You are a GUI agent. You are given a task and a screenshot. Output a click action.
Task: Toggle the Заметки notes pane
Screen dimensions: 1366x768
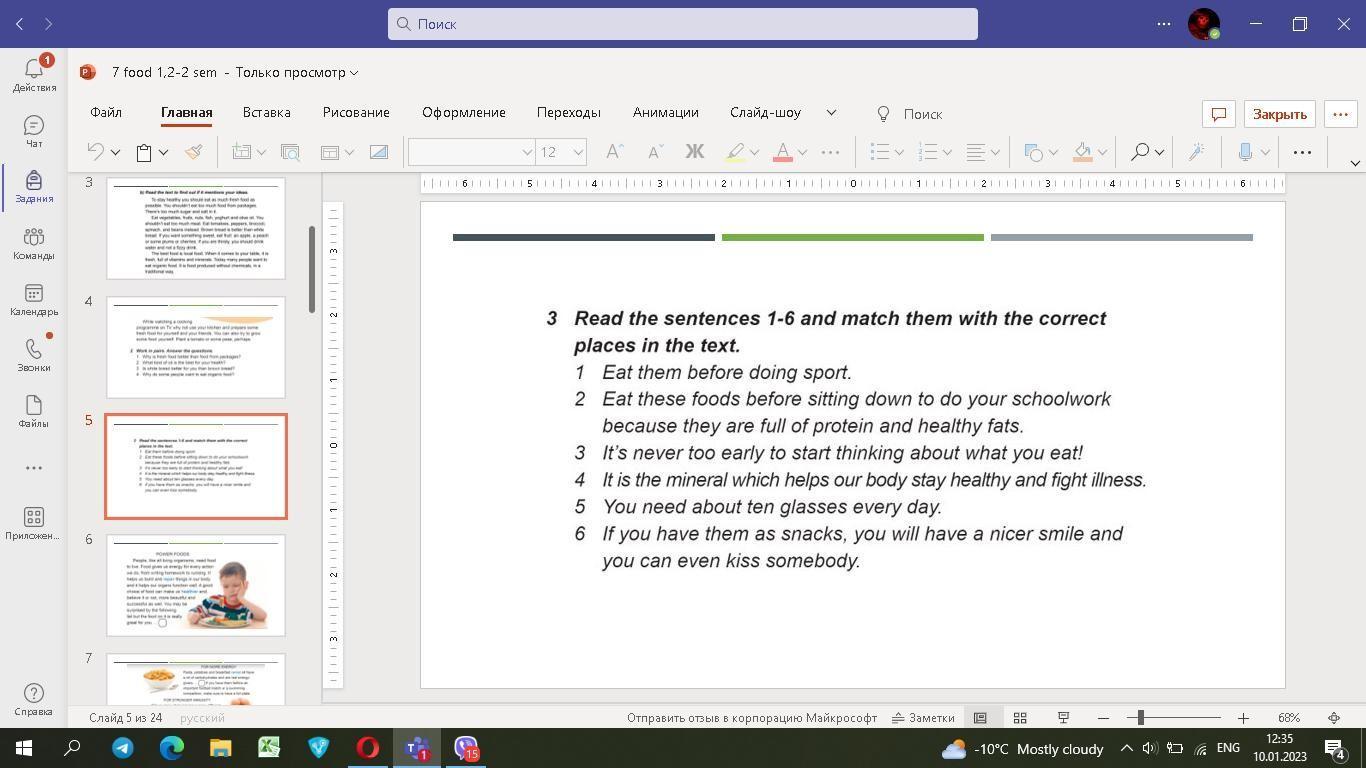coord(923,718)
